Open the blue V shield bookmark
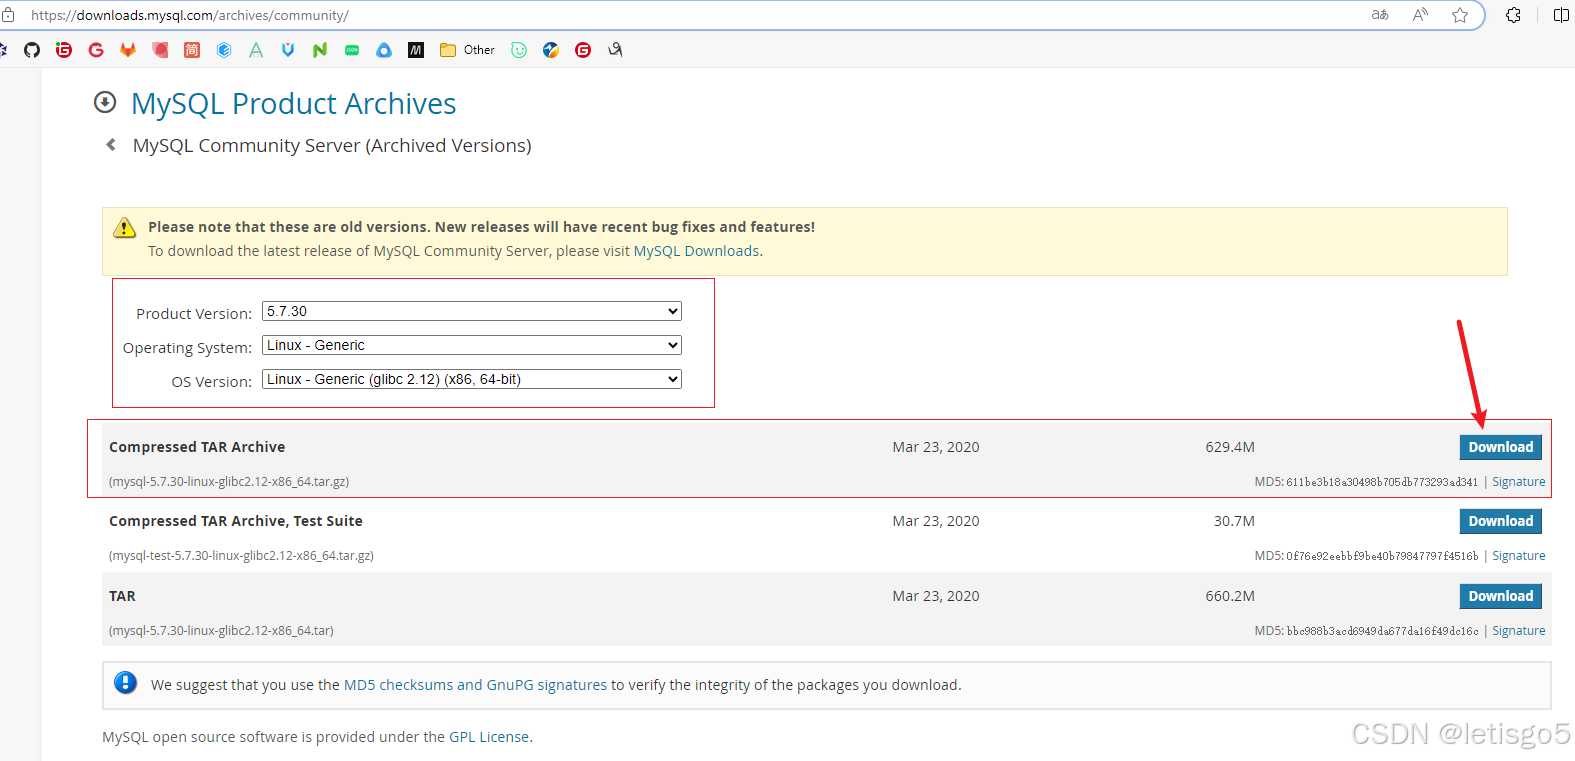The height and width of the screenshot is (761, 1575). pos(288,50)
